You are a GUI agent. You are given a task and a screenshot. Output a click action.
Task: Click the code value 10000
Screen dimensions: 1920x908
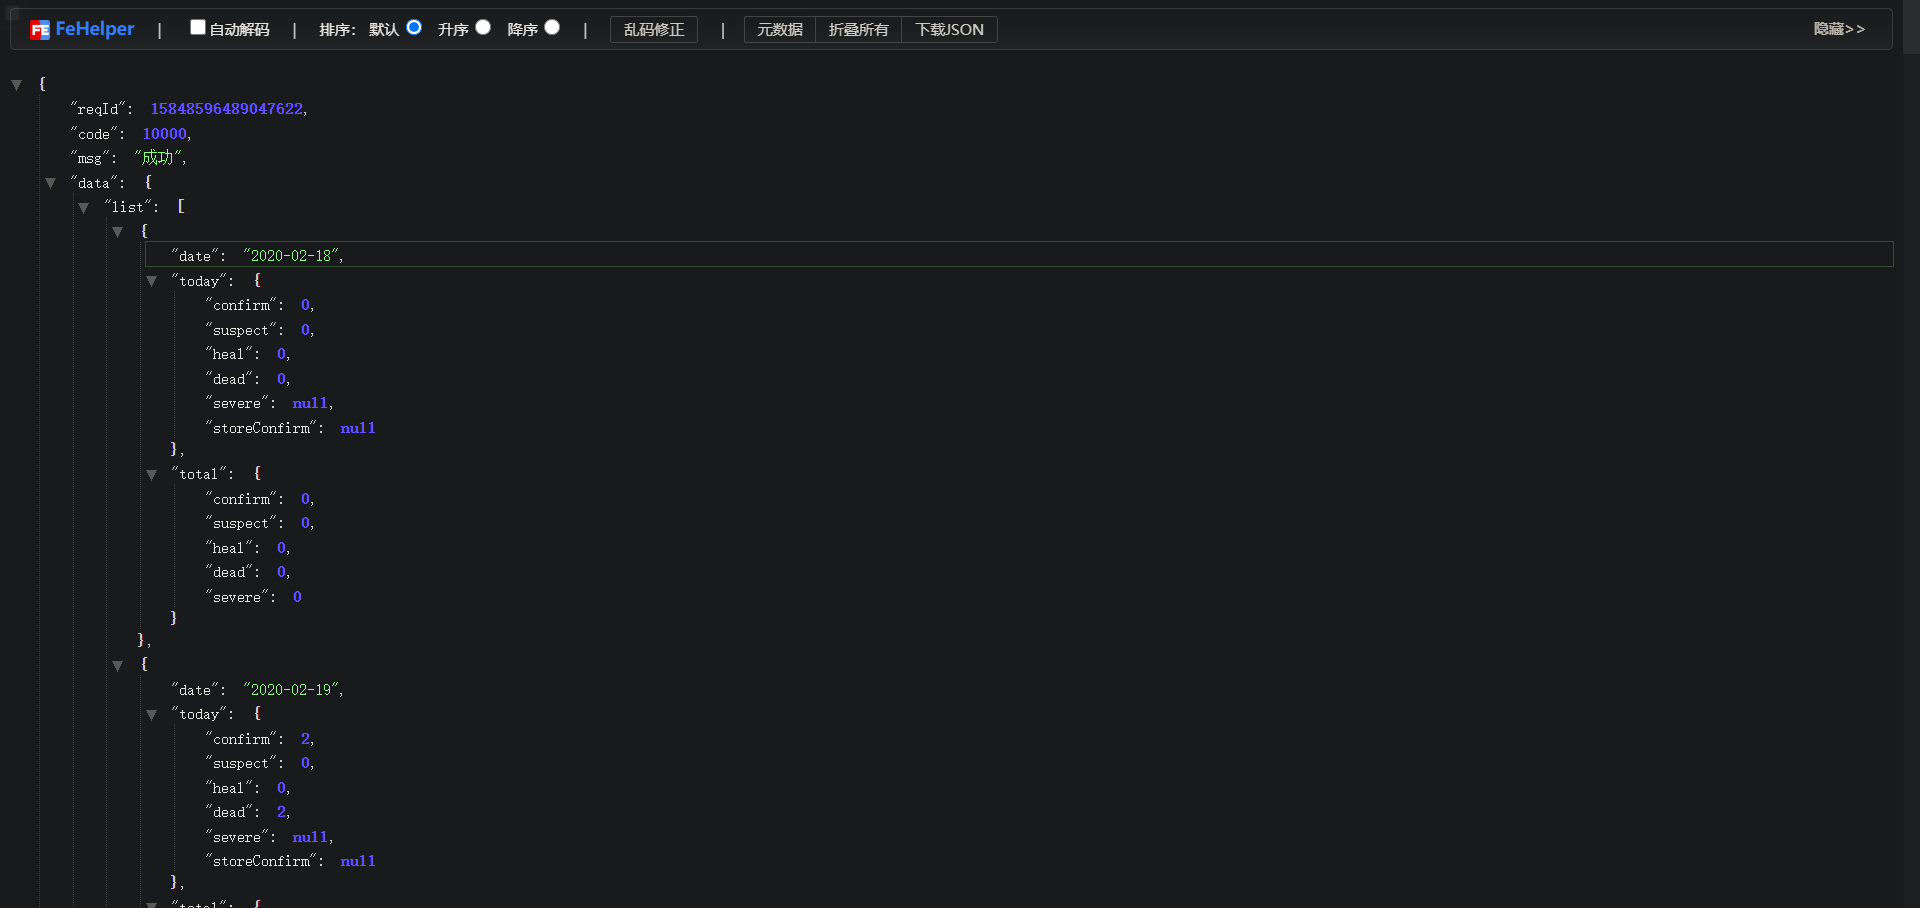(x=164, y=134)
